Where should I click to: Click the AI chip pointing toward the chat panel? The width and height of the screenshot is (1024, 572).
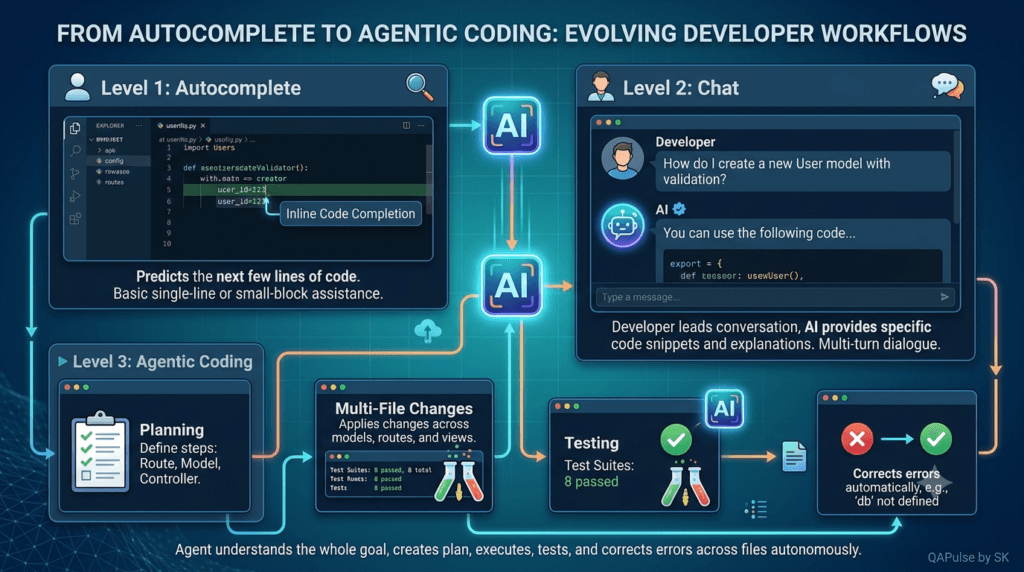512,286
